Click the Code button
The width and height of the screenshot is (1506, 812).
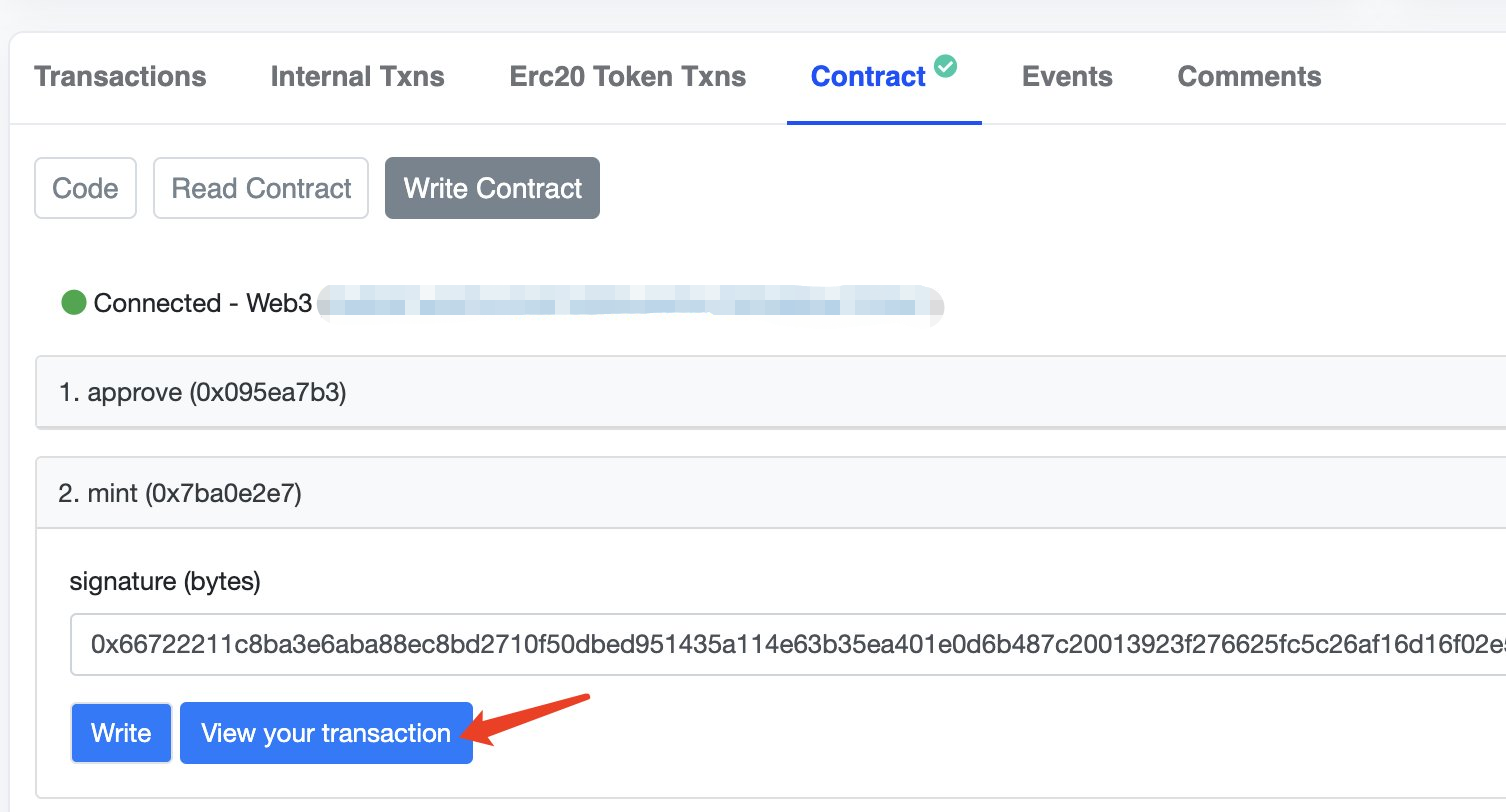(85, 188)
